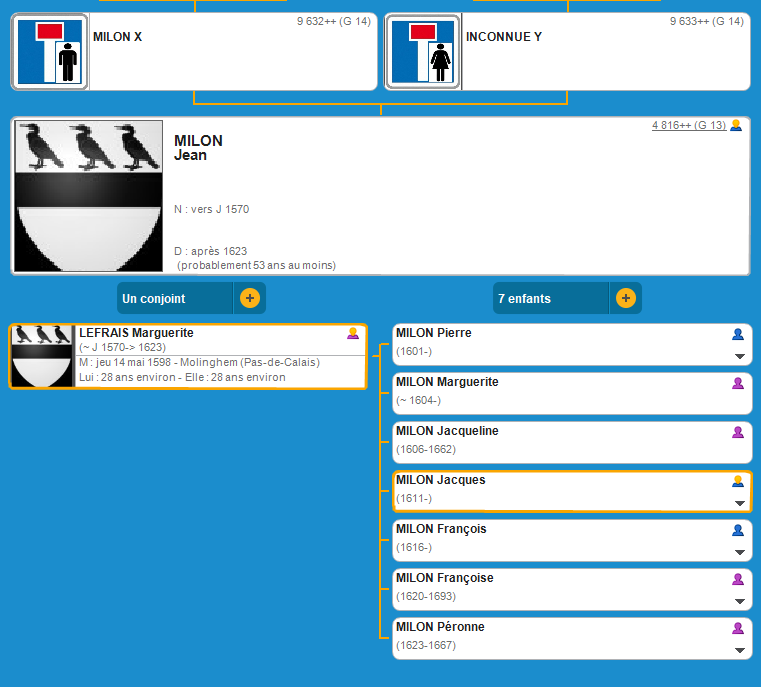Expand the dropdown arrow for MILON Péronne
Image resolution: width=761 pixels, height=687 pixels.
(740, 650)
